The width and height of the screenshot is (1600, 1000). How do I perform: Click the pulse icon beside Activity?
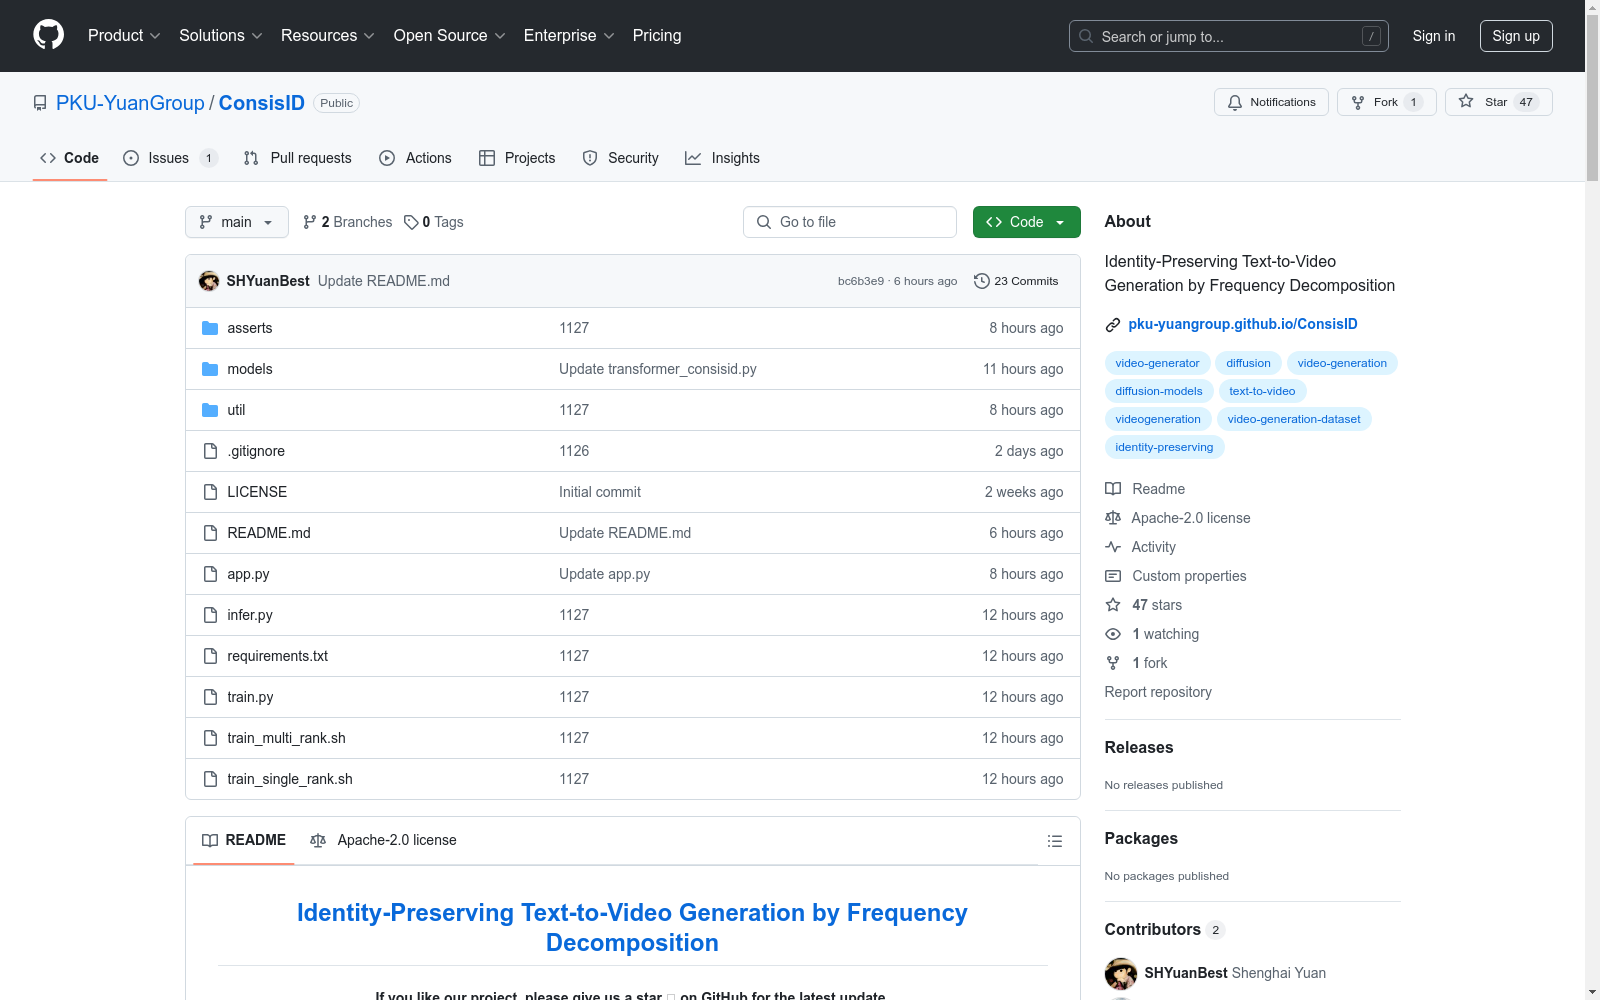pyautogui.click(x=1113, y=547)
